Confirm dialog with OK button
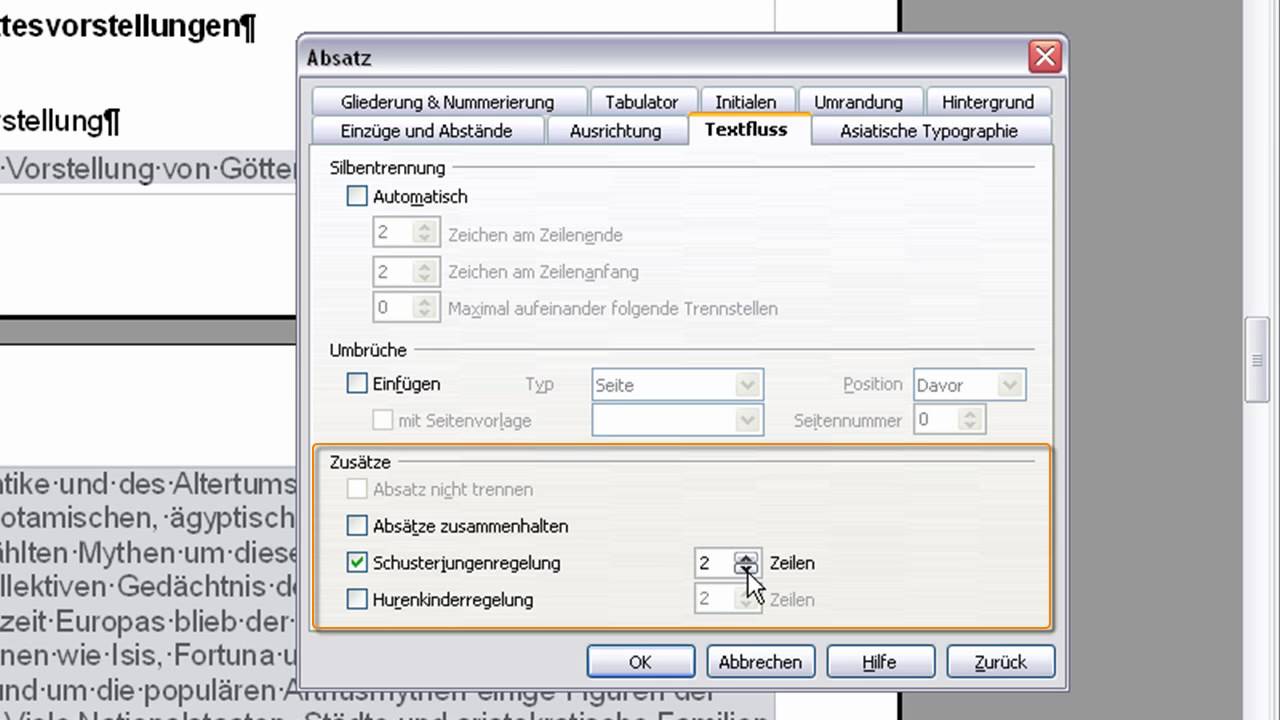 click(x=640, y=662)
